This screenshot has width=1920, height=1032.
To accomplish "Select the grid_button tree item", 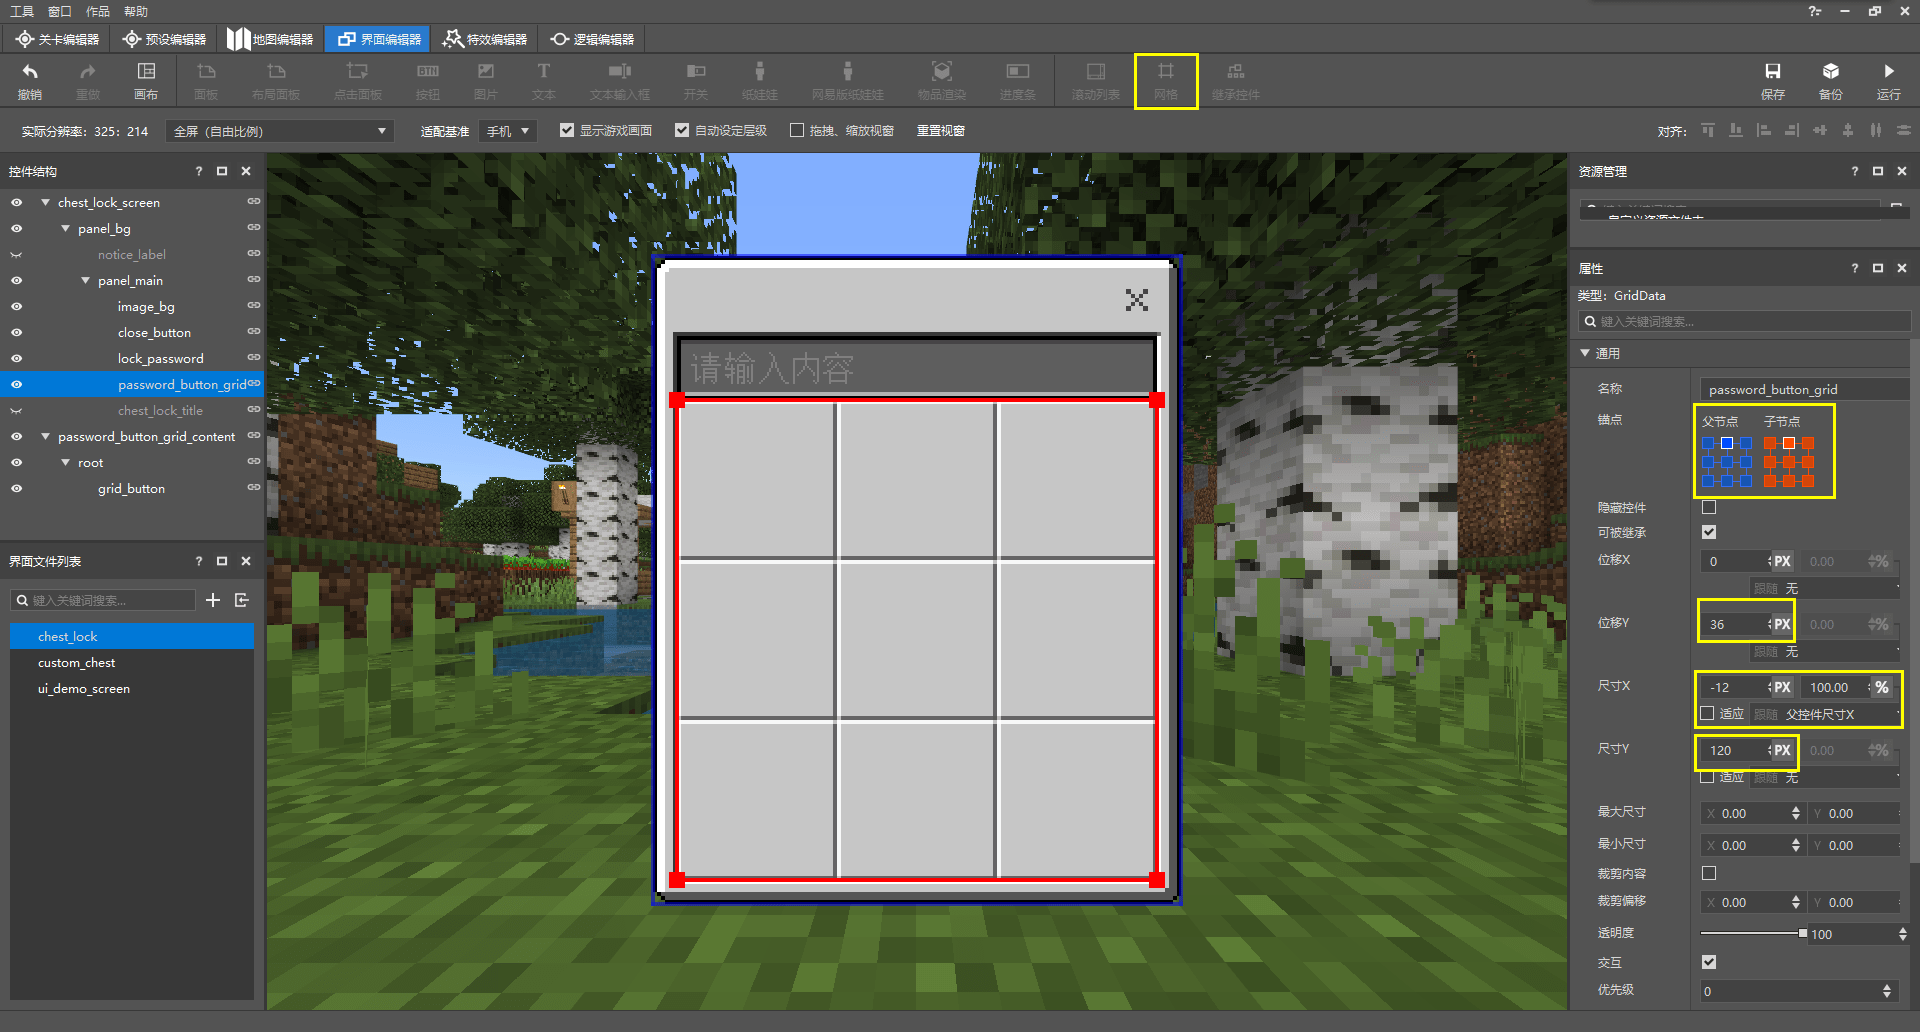I will pyautogui.click(x=131, y=489).
